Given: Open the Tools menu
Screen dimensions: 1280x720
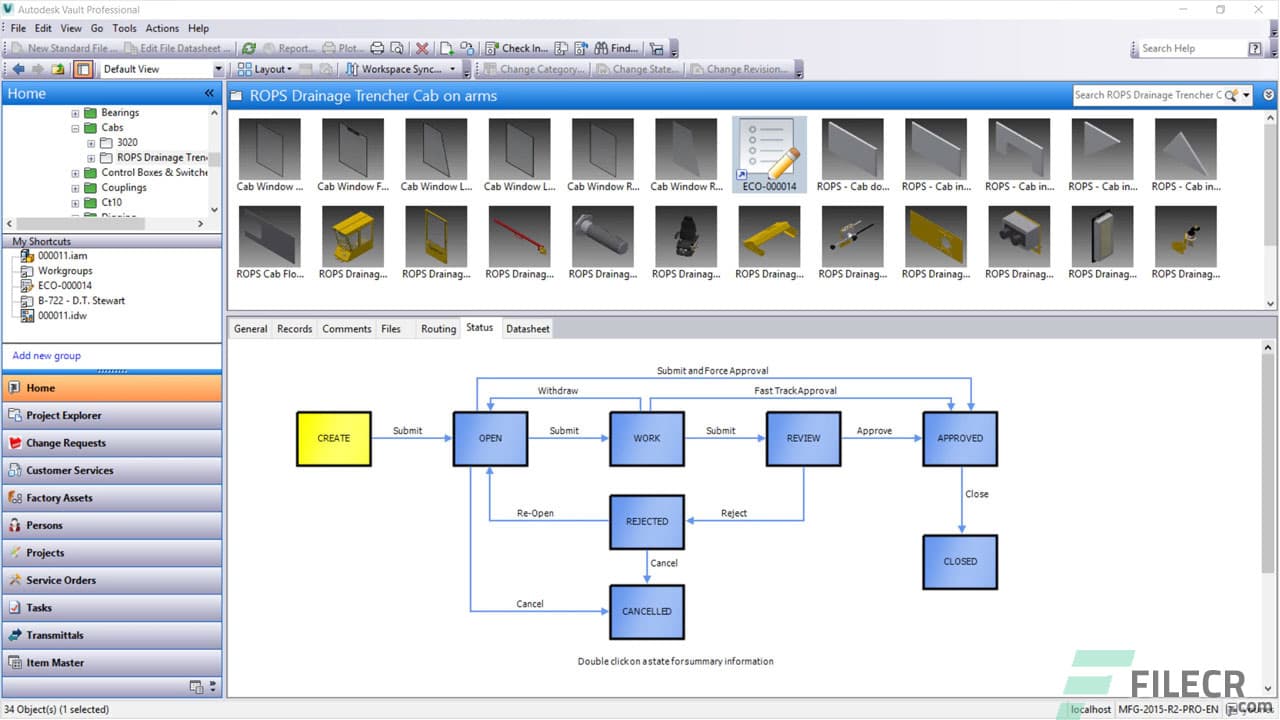Looking at the screenshot, I should (x=124, y=28).
